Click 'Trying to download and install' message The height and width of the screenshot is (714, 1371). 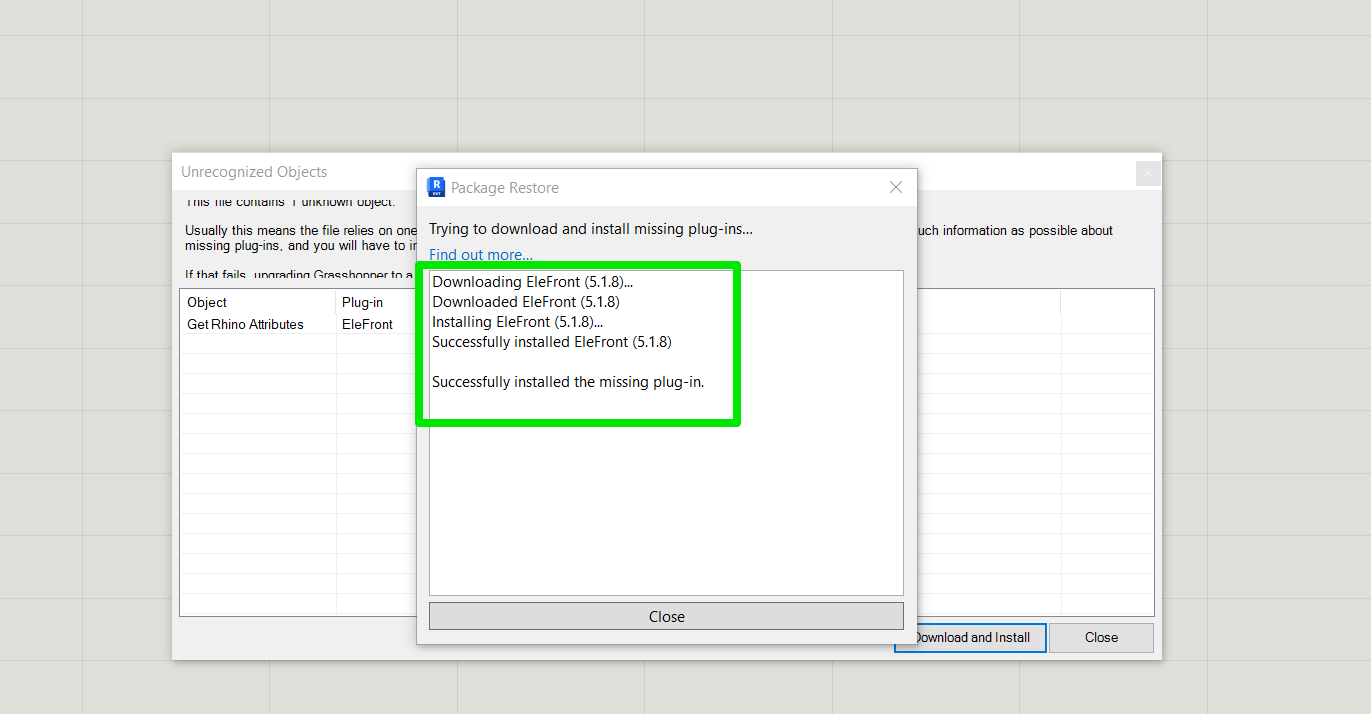(591, 229)
